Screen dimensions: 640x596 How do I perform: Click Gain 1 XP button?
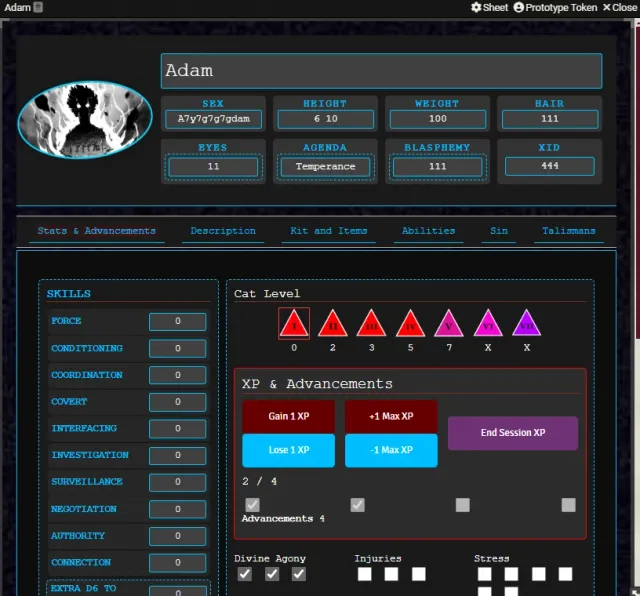(x=289, y=416)
